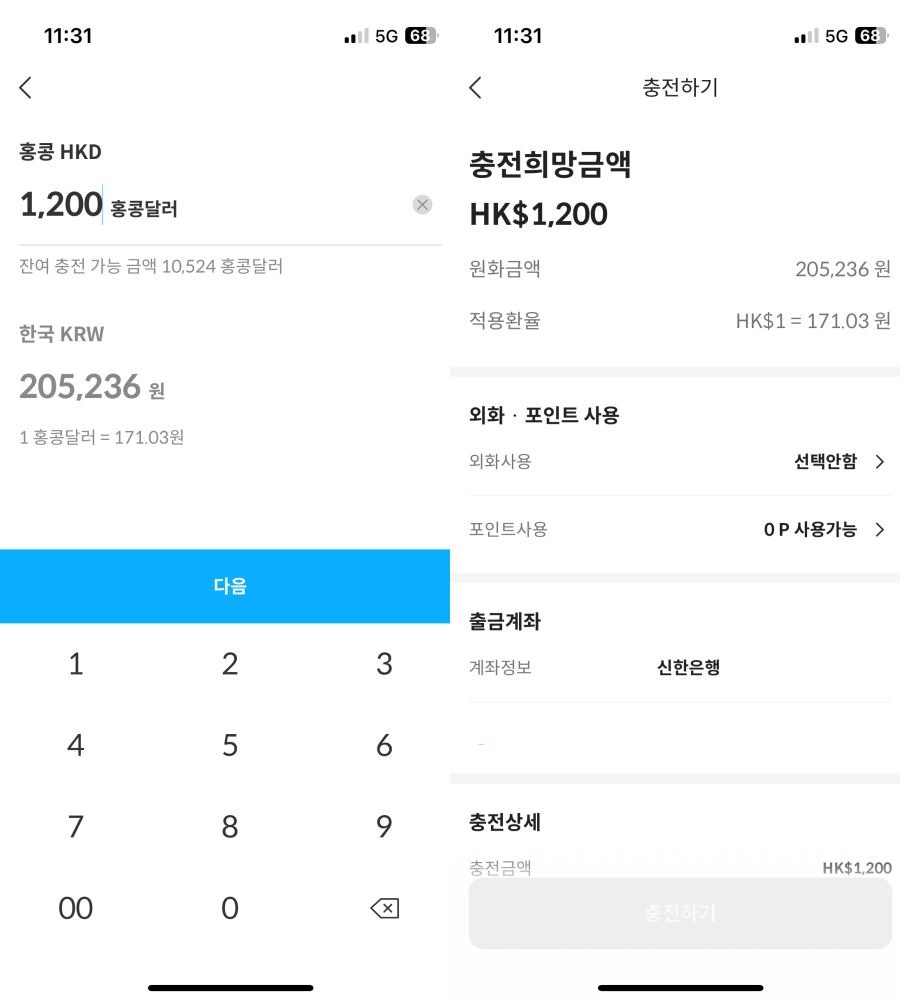The image size is (900, 1000).
Task: Tap the 00 key on the keypad
Action: [x=75, y=909]
